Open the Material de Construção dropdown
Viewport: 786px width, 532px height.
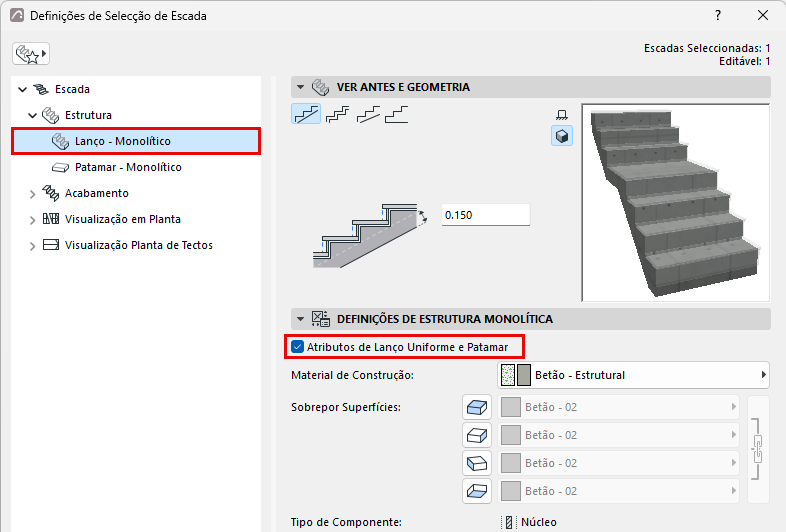pyautogui.click(x=633, y=375)
